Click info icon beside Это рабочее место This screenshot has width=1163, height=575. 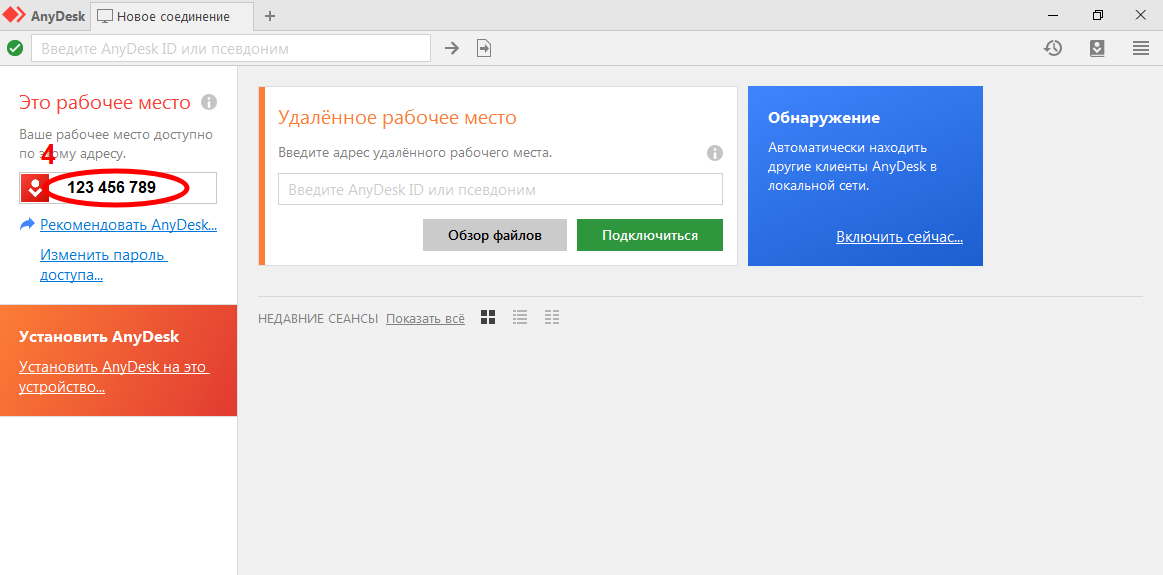click(209, 102)
